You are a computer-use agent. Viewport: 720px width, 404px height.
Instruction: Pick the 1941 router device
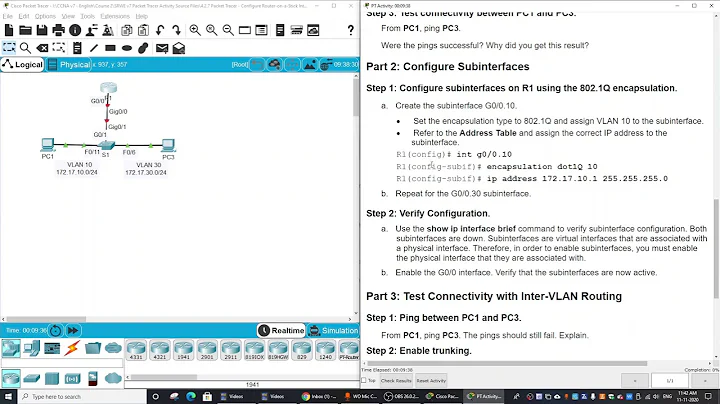[x=183, y=350]
